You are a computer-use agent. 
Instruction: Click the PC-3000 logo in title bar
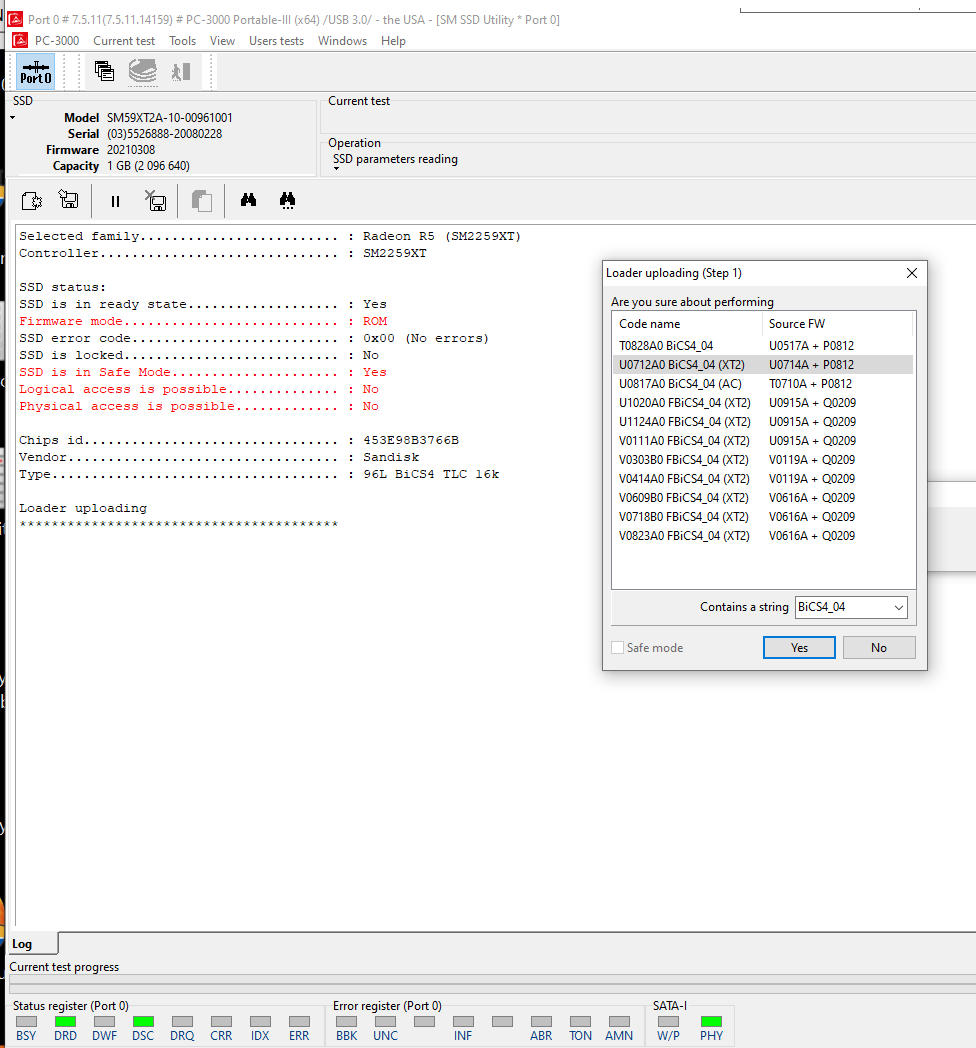pyautogui.click(x=15, y=19)
